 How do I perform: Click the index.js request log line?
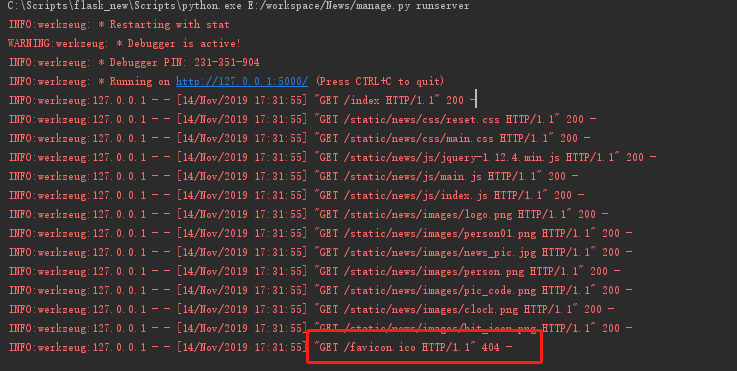point(297,195)
